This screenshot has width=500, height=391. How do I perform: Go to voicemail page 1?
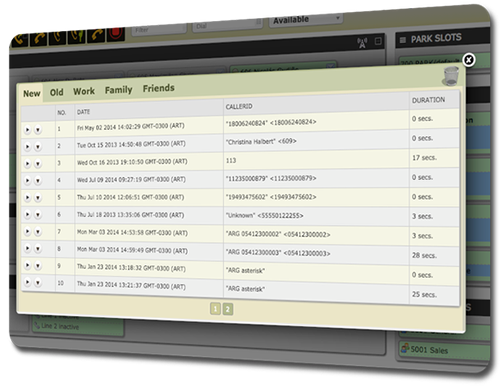point(215,309)
